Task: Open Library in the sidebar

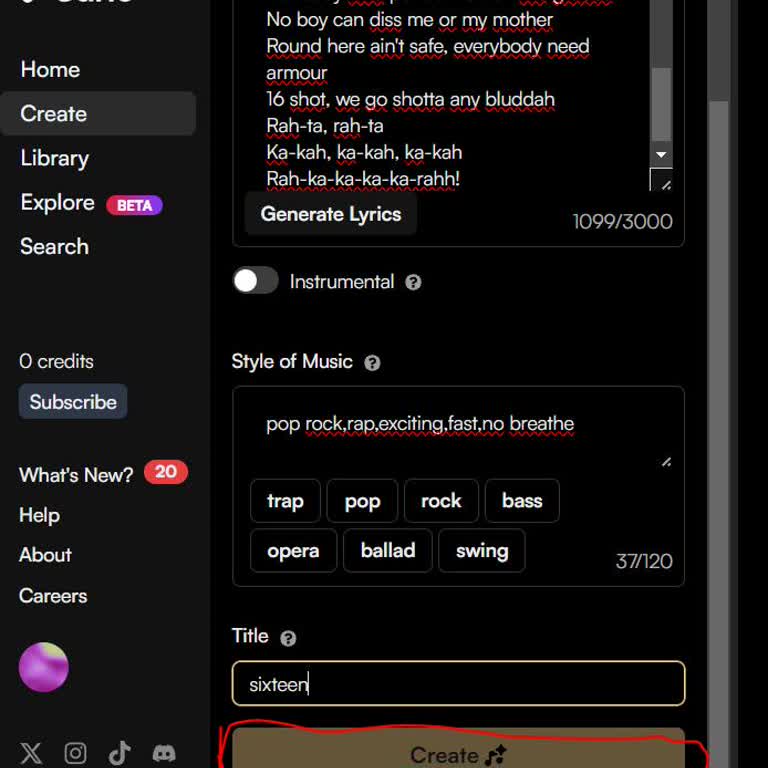Action: pos(54,158)
